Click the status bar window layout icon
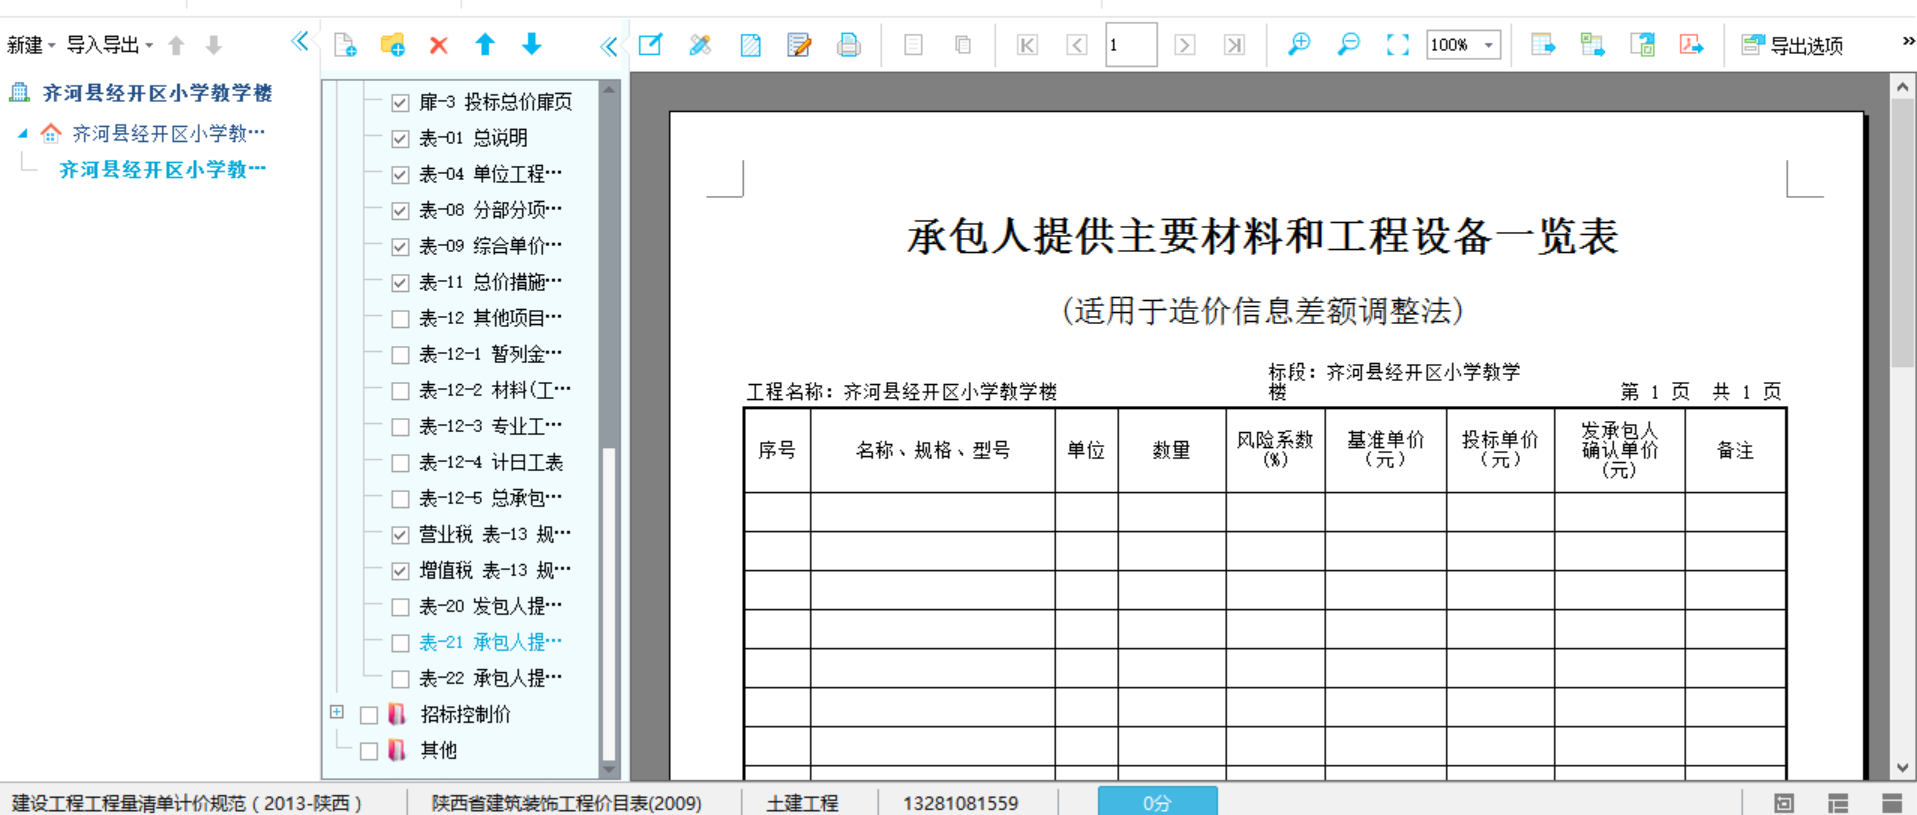 click(1784, 803)
